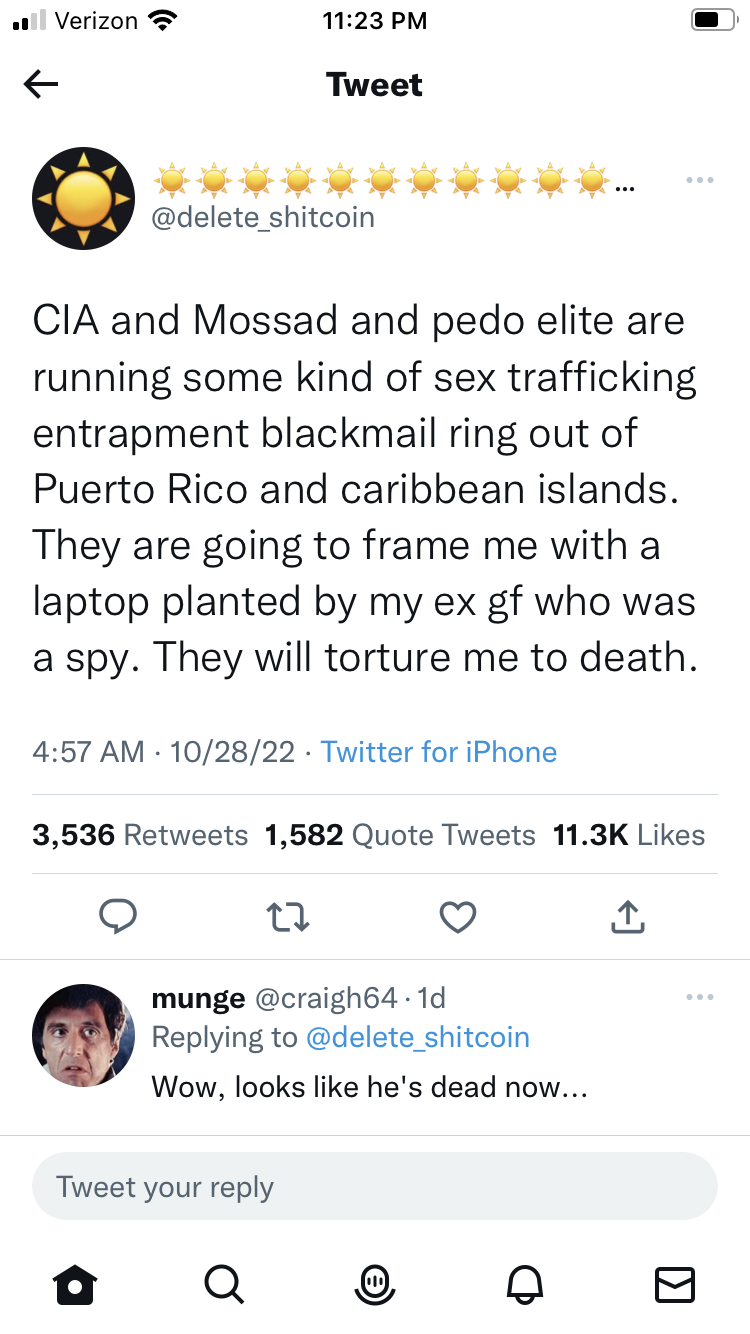Viewport: 750px width, 1334px height.
Task: Open the Spaces microphone tab
Action: [x=375, y=1283]
